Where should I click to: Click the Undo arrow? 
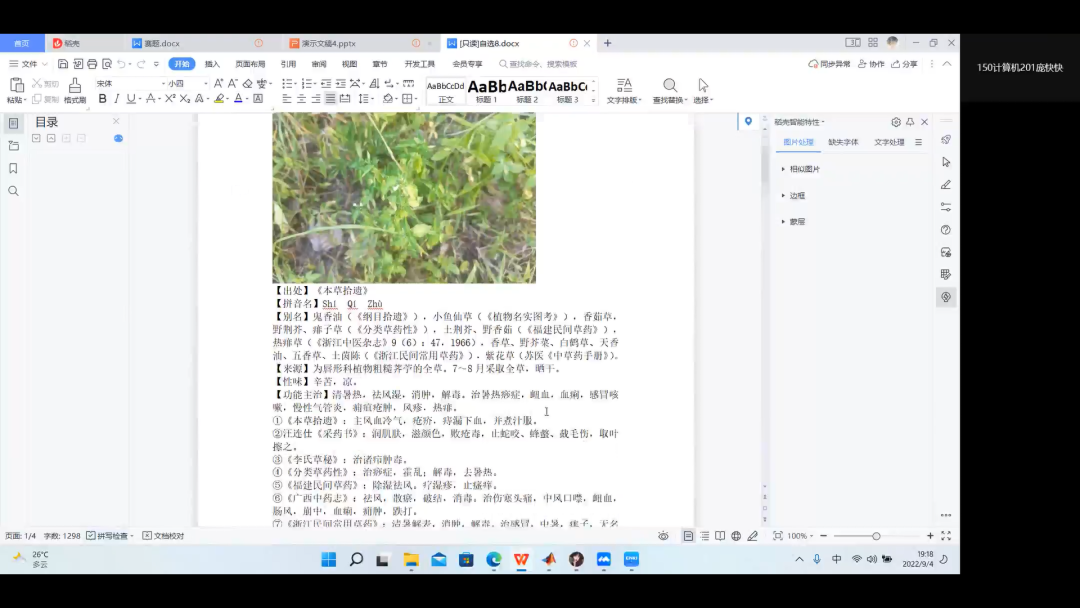tap(121, 64)
